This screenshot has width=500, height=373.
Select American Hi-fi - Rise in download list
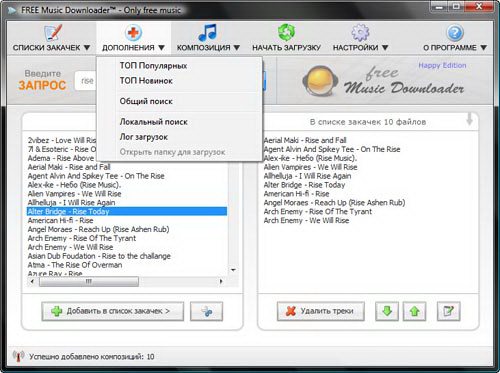[x=296, y=194]
